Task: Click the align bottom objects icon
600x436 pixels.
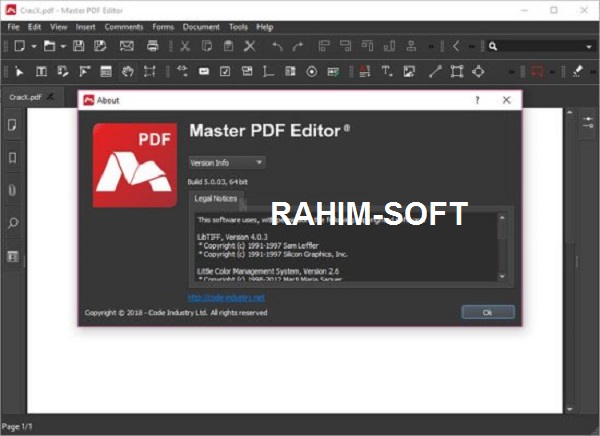Action: pos(389,46)
